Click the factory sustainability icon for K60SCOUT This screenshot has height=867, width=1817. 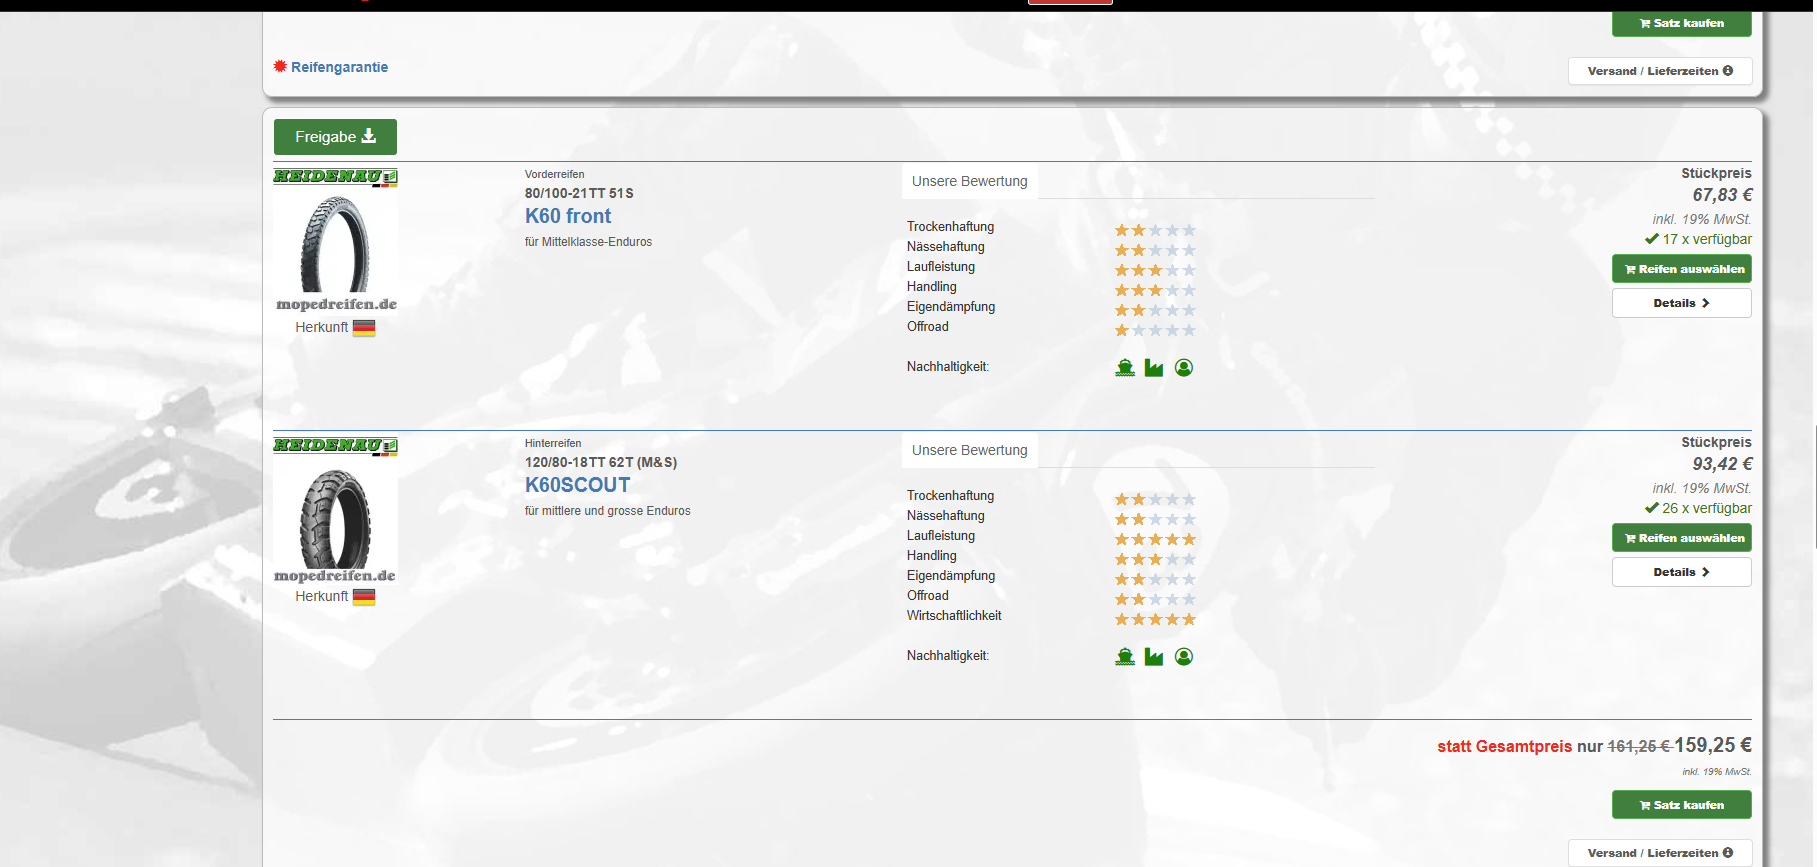tap(1154, 657)
